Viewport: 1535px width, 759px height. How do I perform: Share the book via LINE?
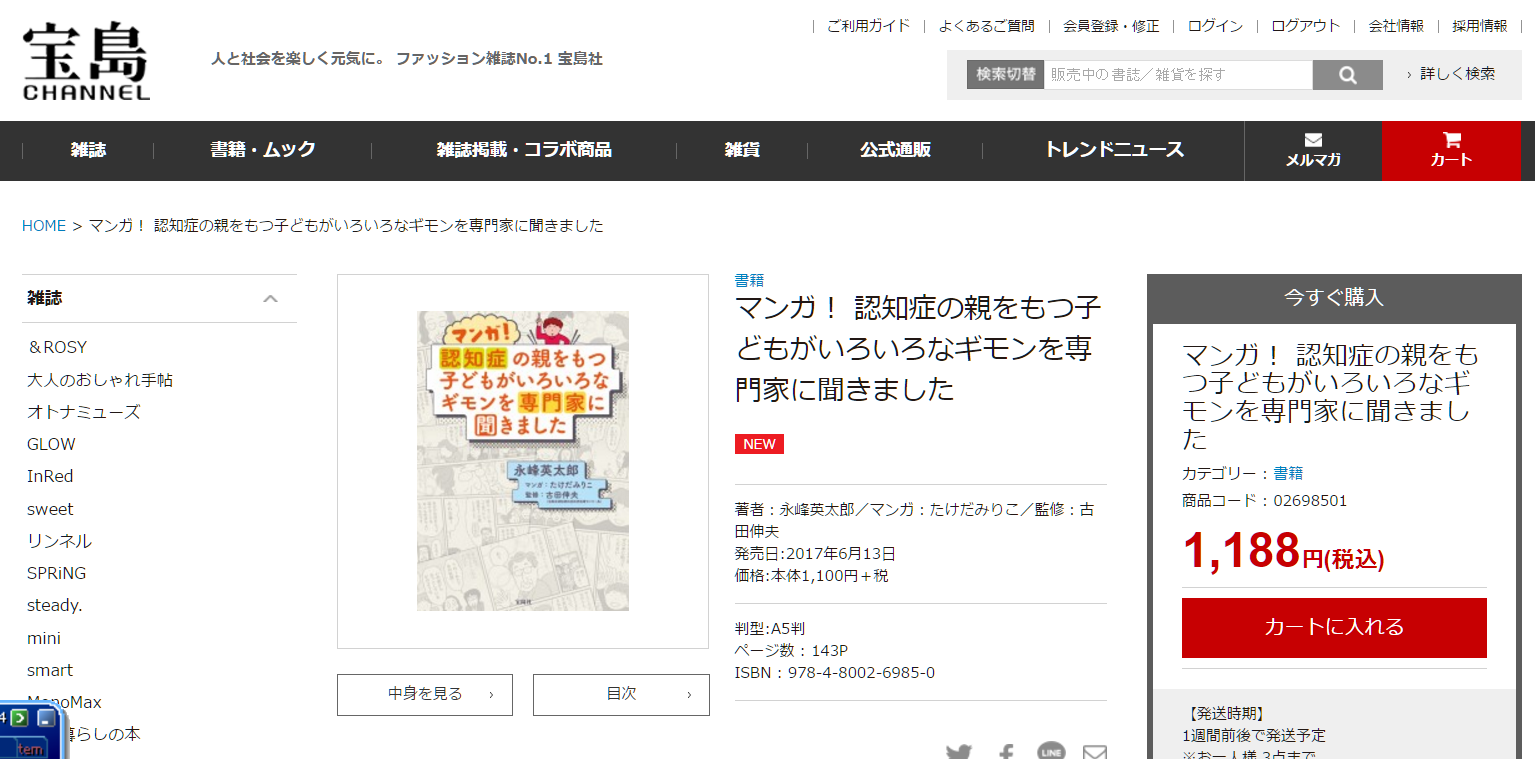pos(1051,752)
